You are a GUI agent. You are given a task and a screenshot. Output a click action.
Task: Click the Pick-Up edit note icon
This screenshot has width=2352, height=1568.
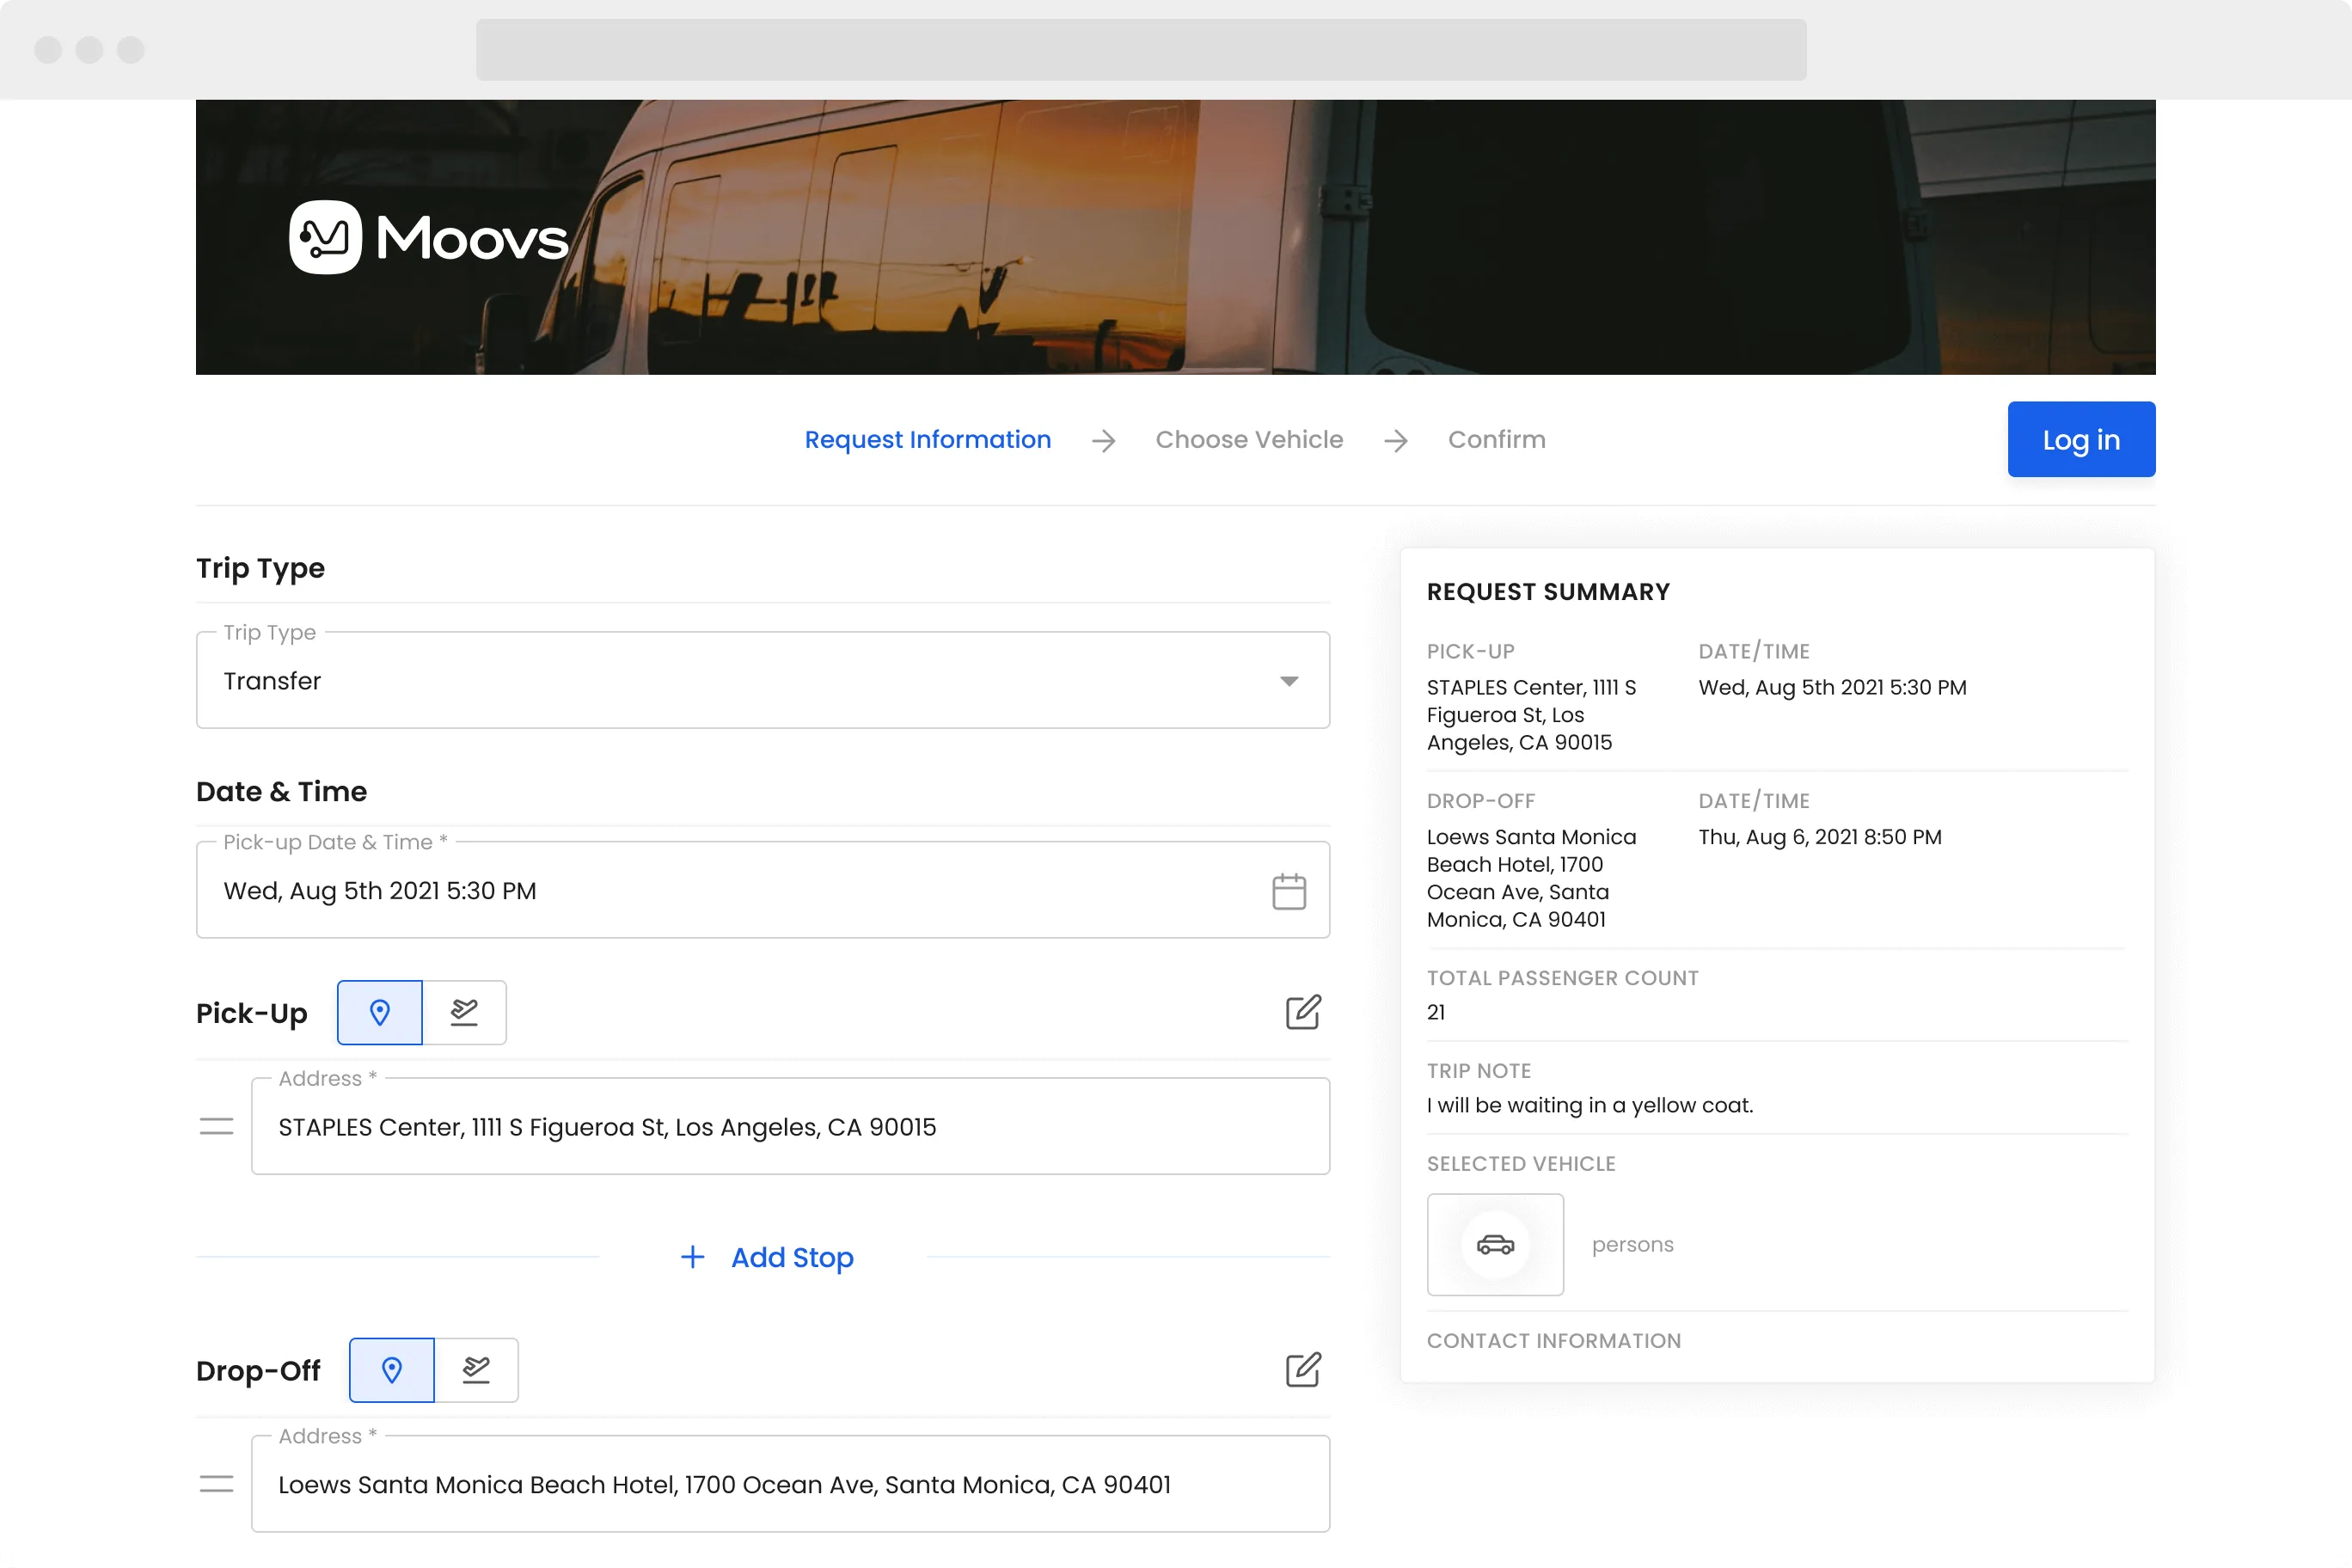1303,1012
